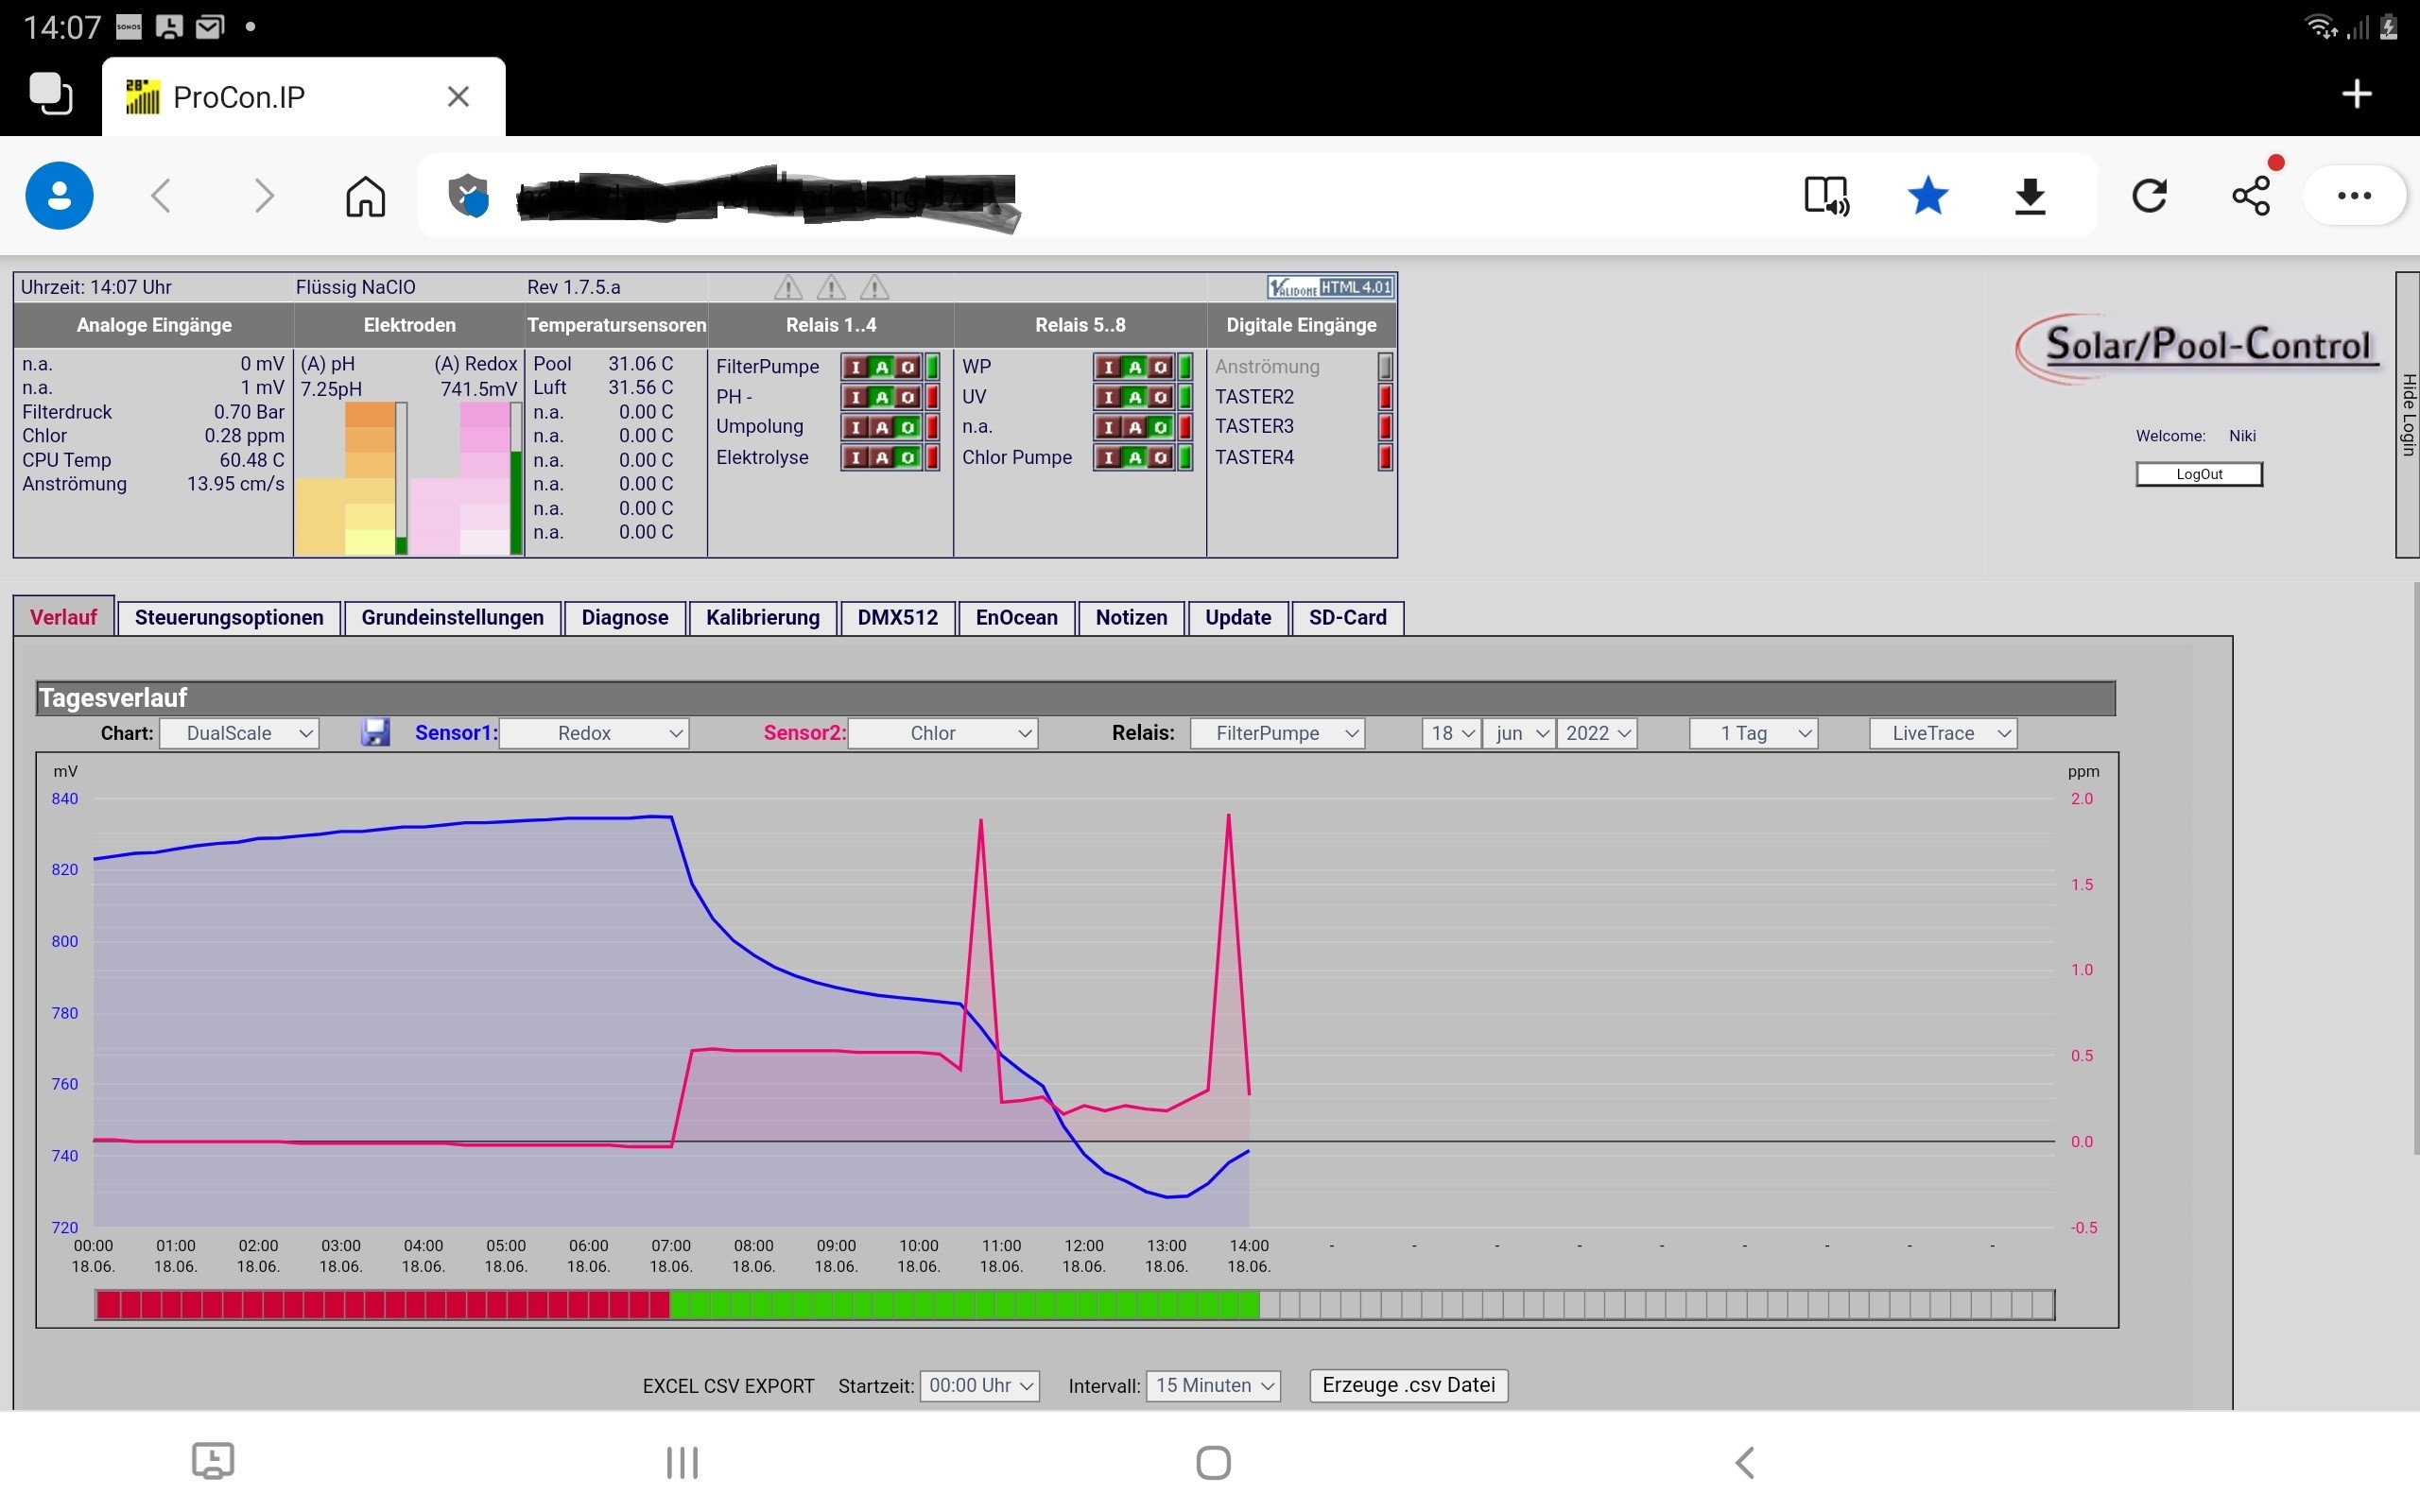Open the browser profile avatar
Image resolution: width=2420 pixels, height=1512 pixels.
tap(59, 195)
